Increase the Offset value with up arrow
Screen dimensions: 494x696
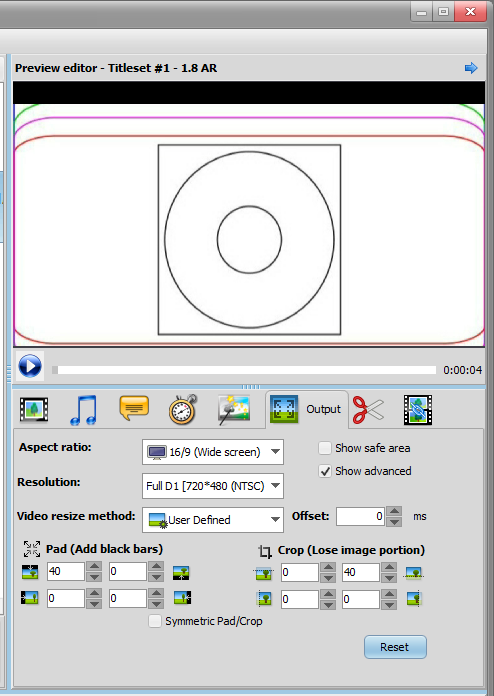[394, 511]
